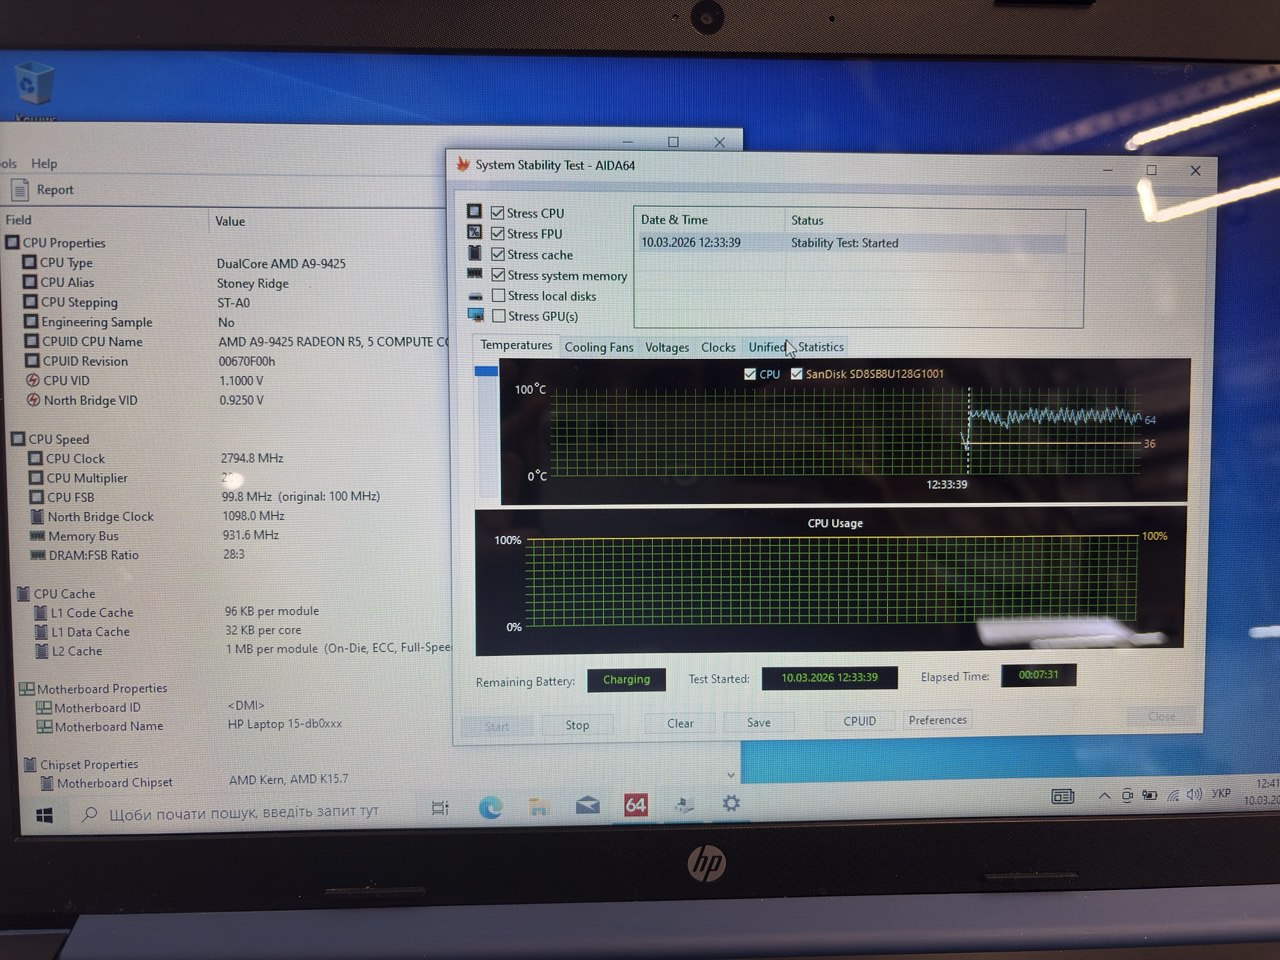This screenshot has width=1280, height=960.
Task: Click the Preferences button
Action: [x=937, y=720]
